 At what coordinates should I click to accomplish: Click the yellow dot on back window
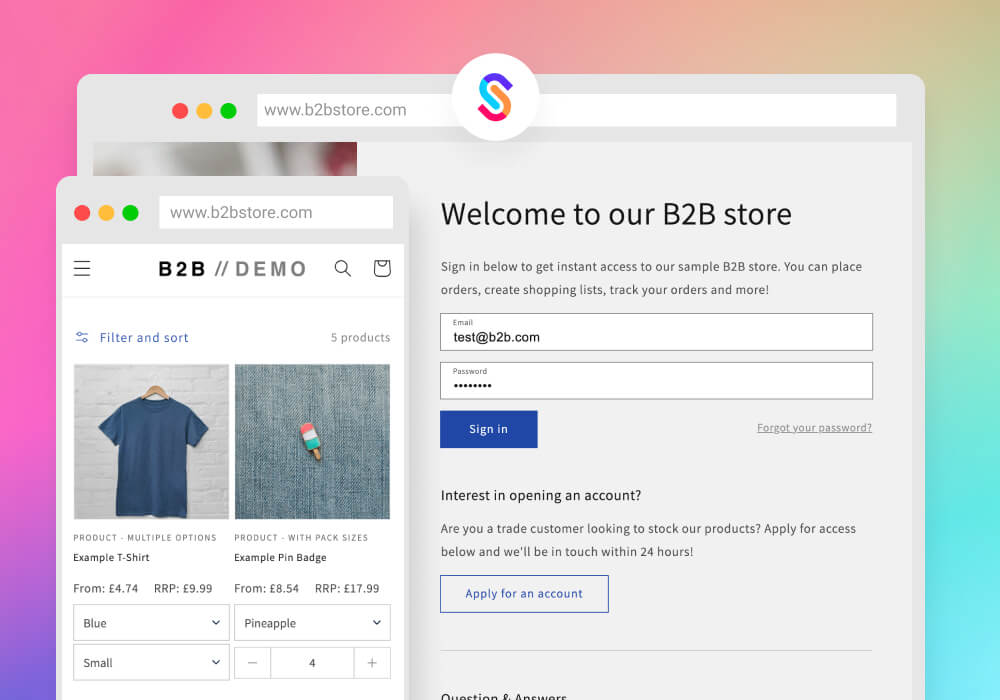click(204, 110)
